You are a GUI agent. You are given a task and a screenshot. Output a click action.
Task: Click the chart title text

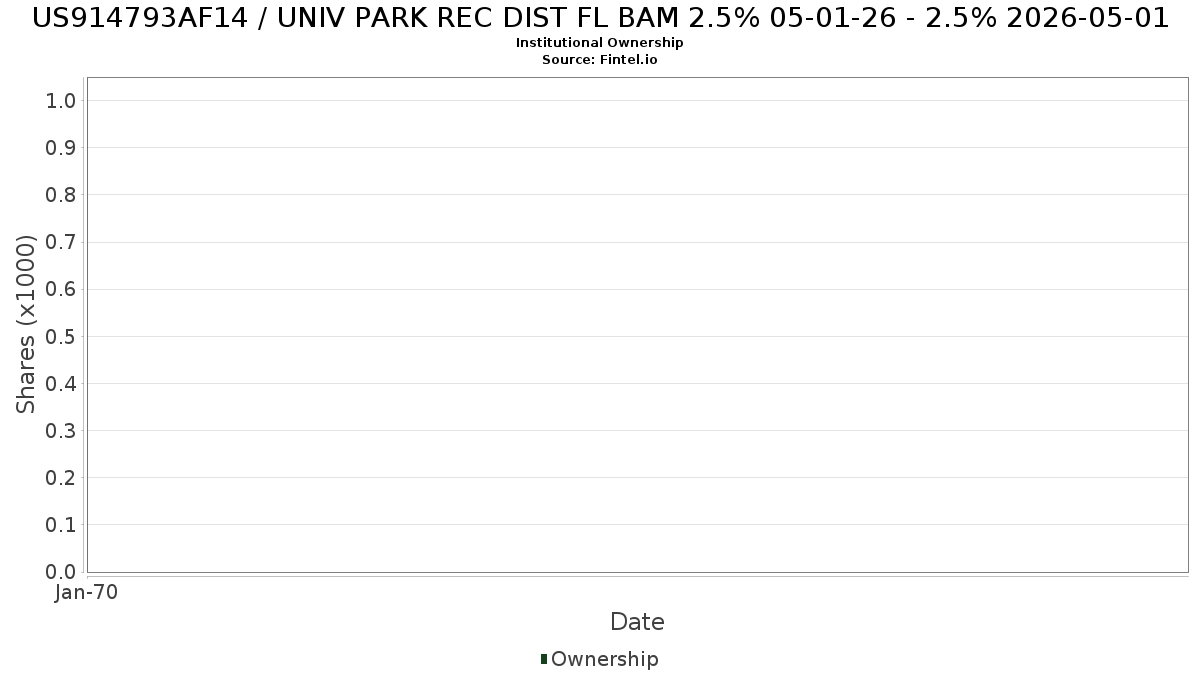[600, 18]
